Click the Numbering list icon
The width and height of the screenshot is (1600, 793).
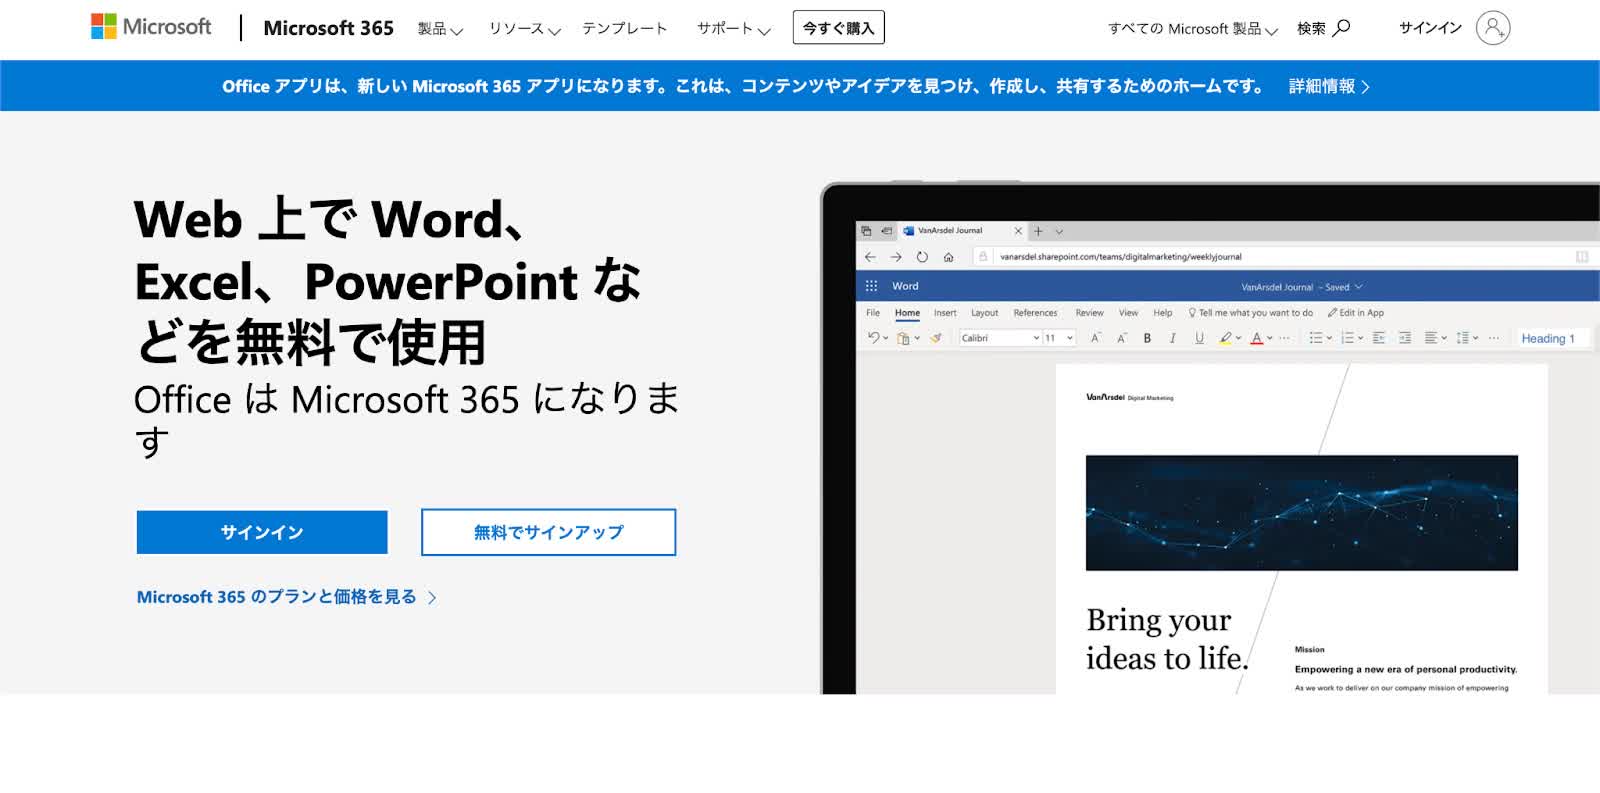coord(1347,338)
